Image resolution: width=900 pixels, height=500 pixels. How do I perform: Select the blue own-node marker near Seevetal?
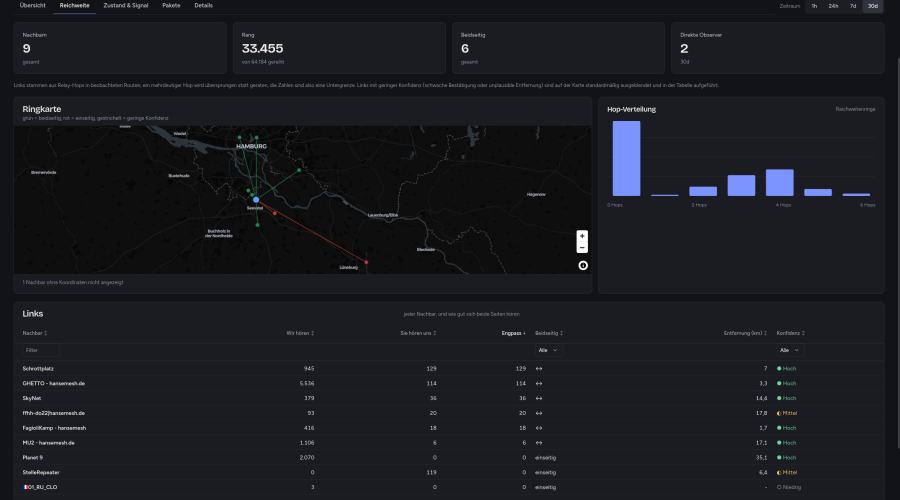(x=256, y=200)
